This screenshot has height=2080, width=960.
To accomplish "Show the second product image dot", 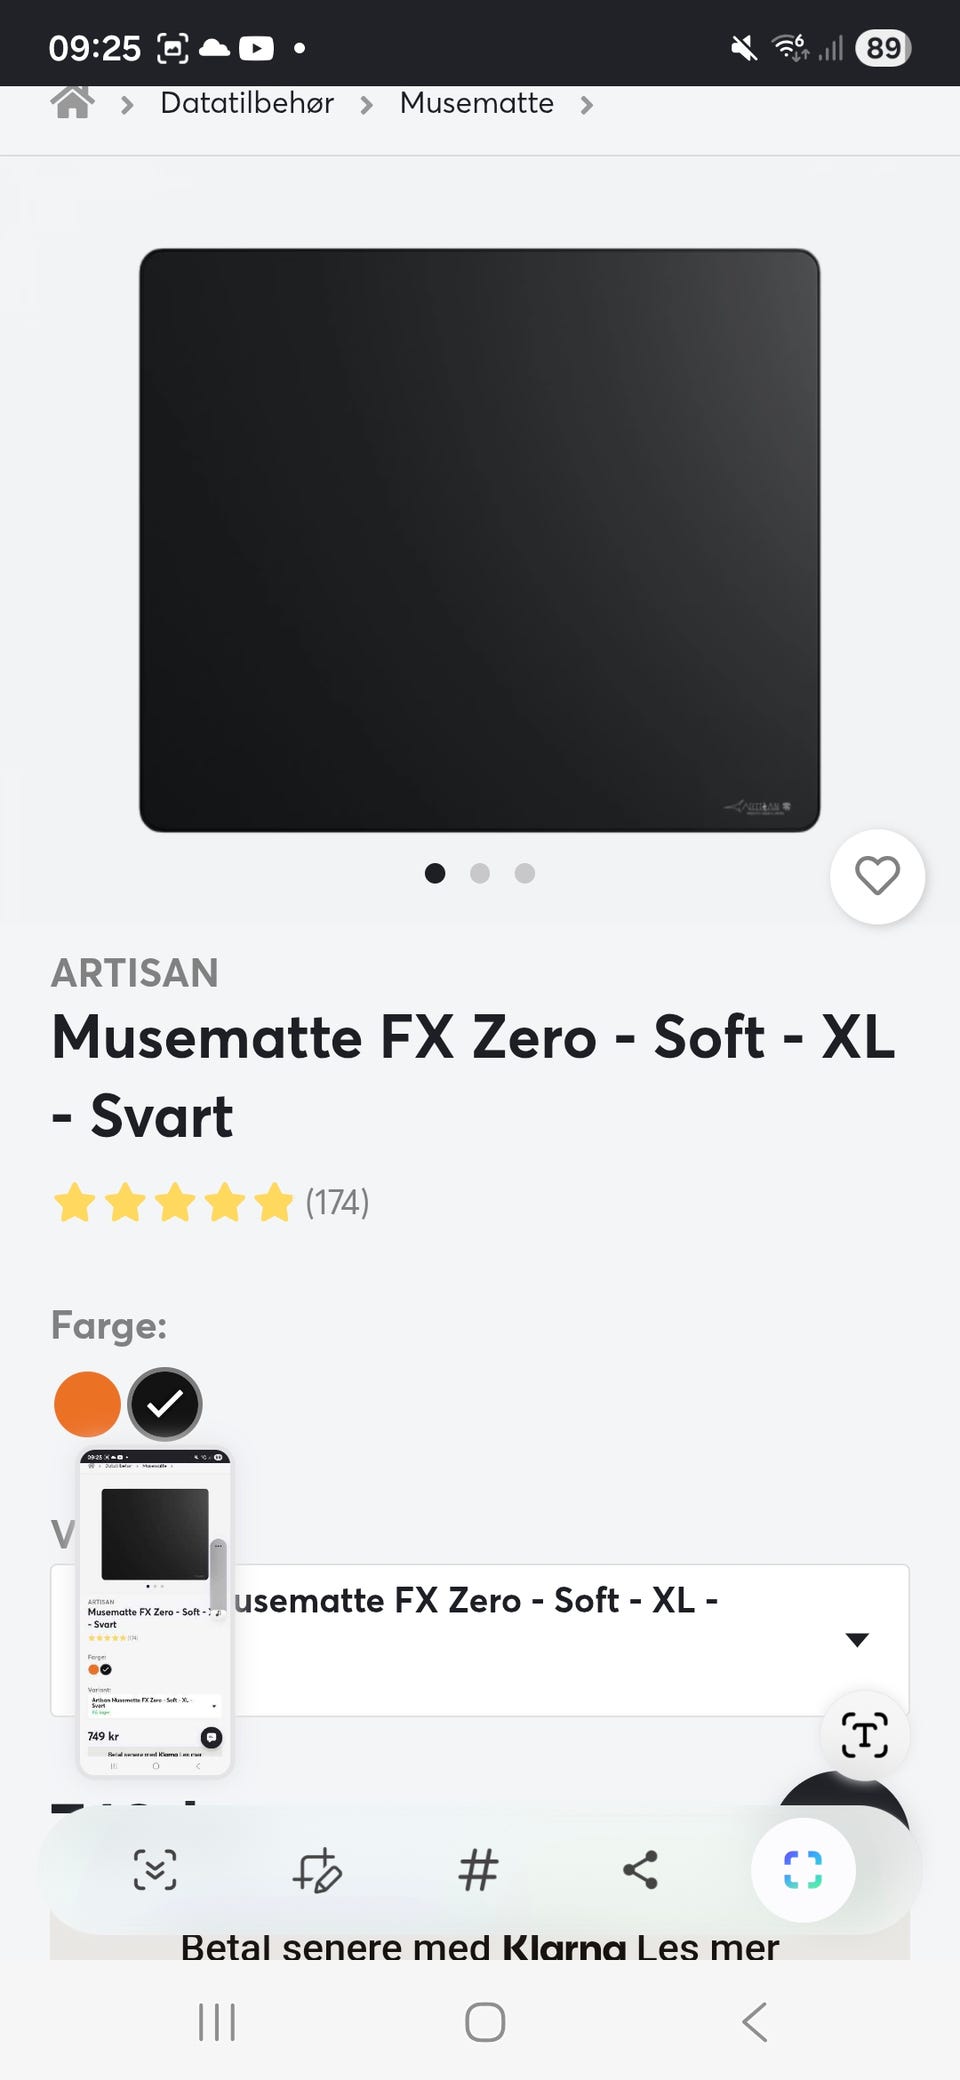I will pyautogui.click(x=480, y=874).
